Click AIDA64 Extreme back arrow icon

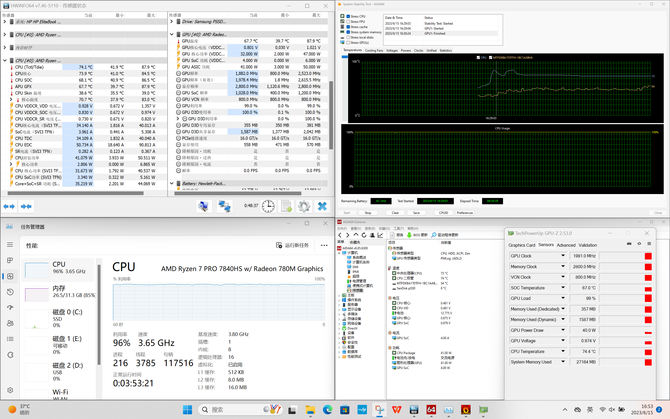click(x=340, y=235)
